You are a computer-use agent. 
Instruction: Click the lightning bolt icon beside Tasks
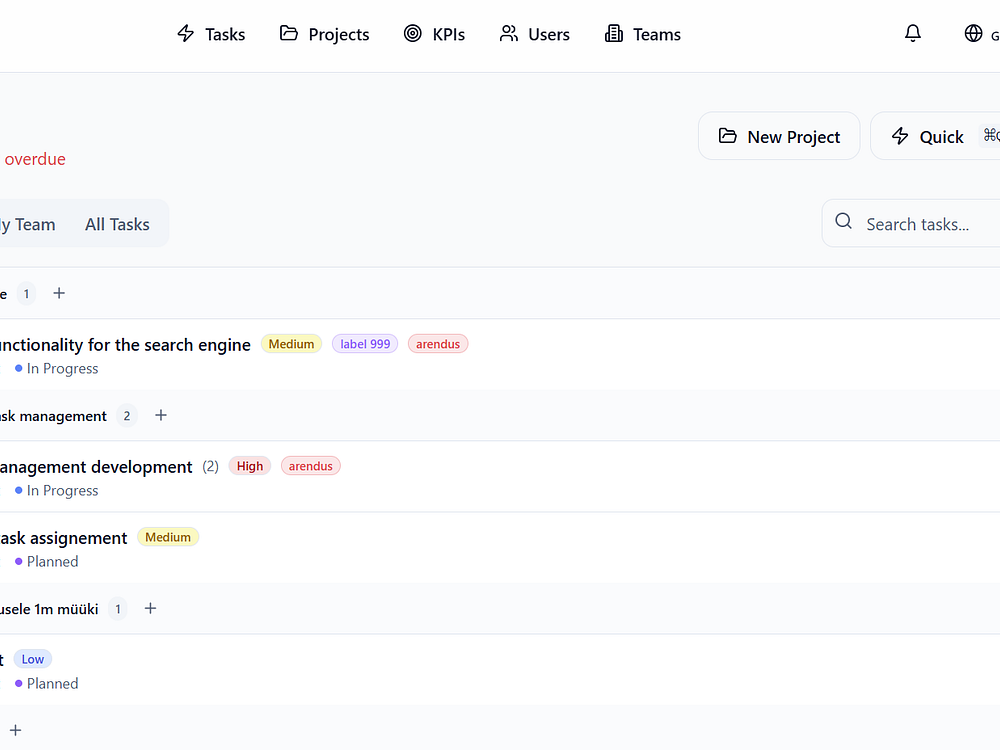coord(186,33)
